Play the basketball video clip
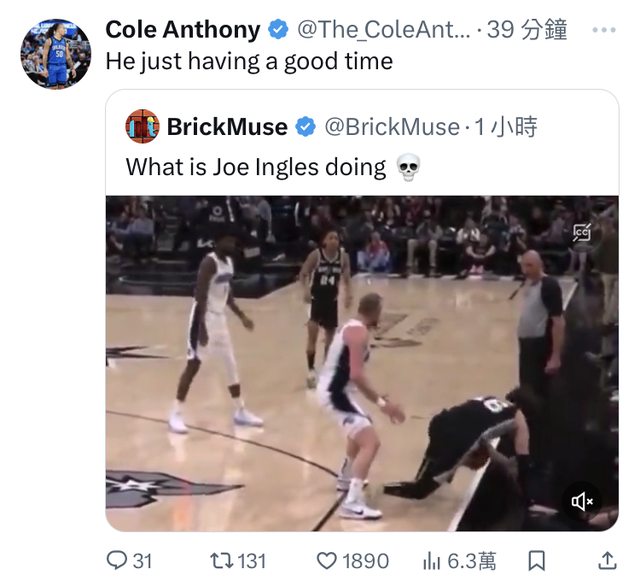 [361, 363]
